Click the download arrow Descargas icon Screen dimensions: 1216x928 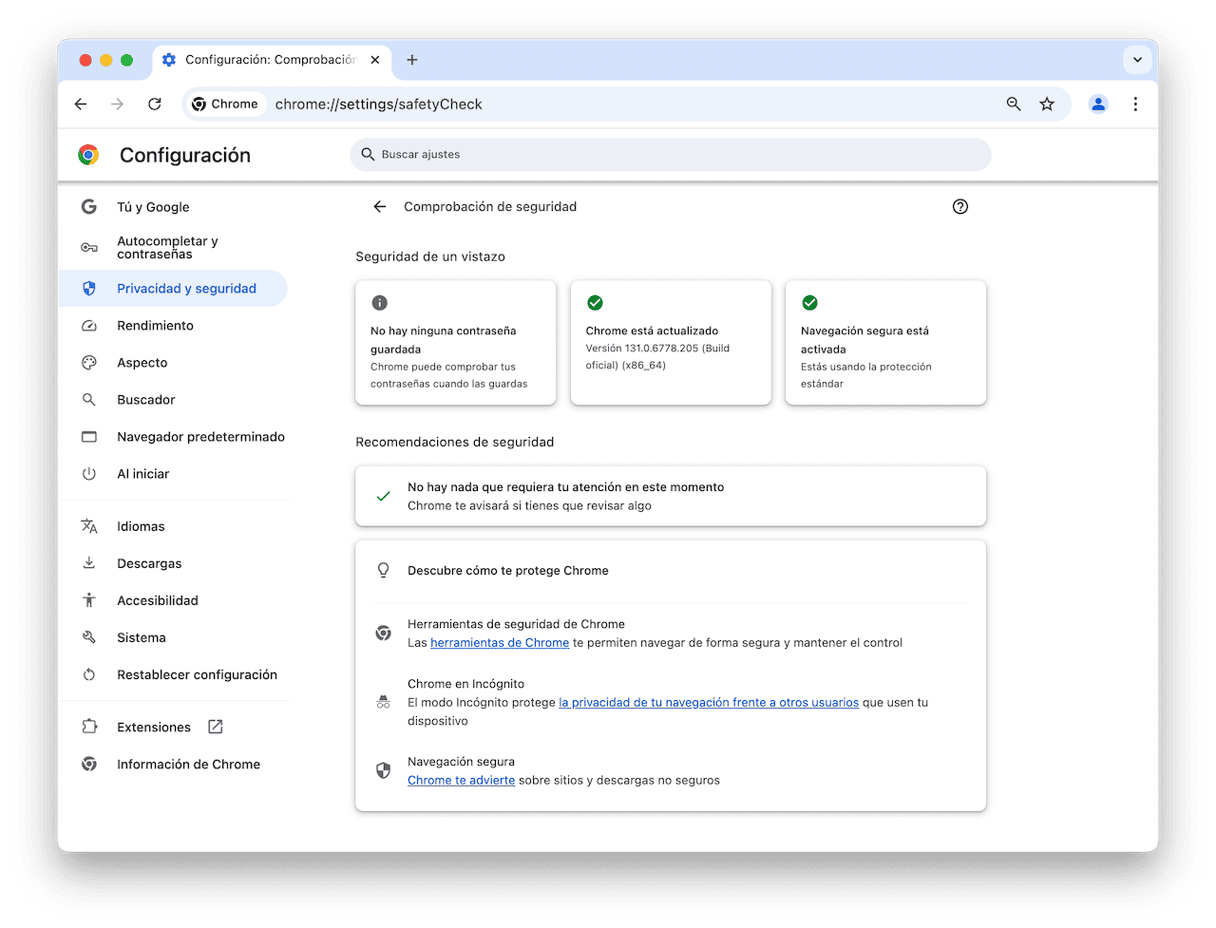89,563
